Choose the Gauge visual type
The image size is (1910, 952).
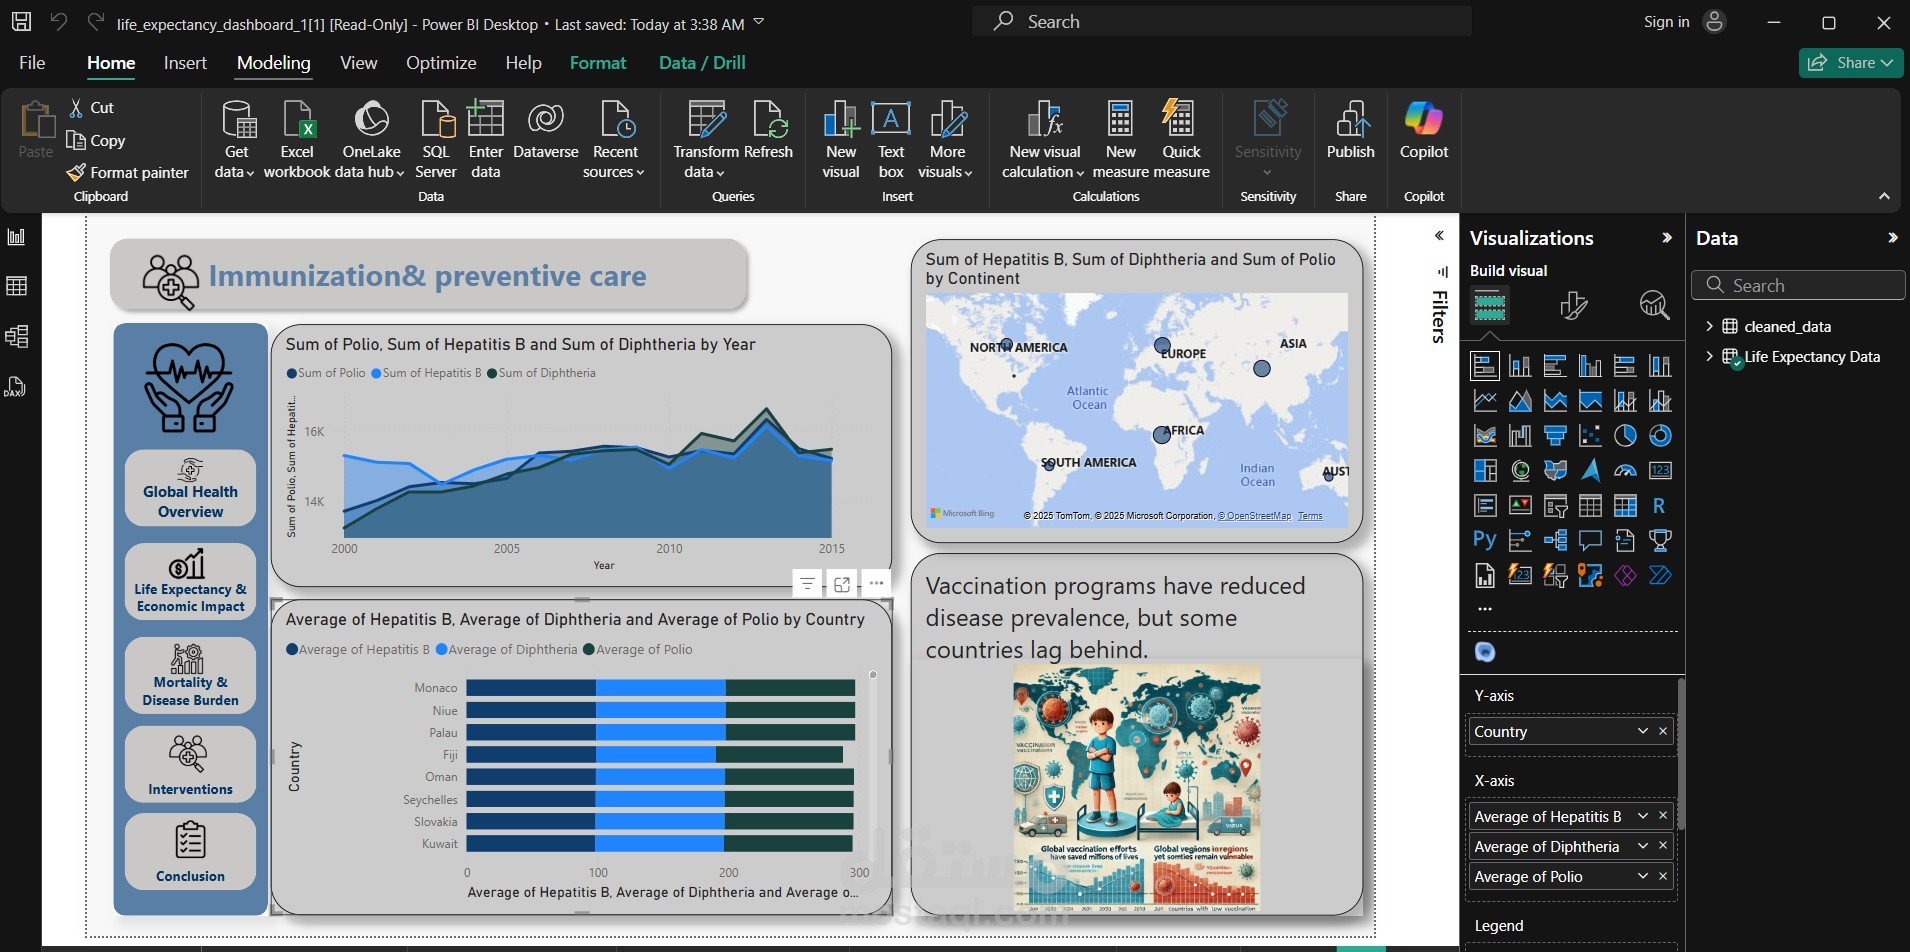pos(1625,471)
